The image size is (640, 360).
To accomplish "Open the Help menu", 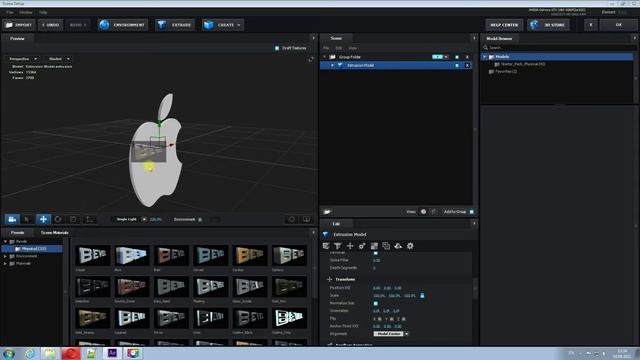I will pos(43,13).
